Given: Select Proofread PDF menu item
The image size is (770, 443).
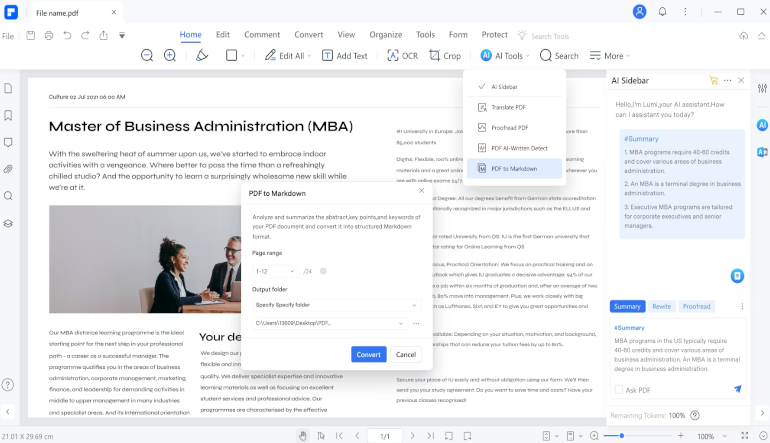Looking at the screenshot, I should (x=514, y=128).
